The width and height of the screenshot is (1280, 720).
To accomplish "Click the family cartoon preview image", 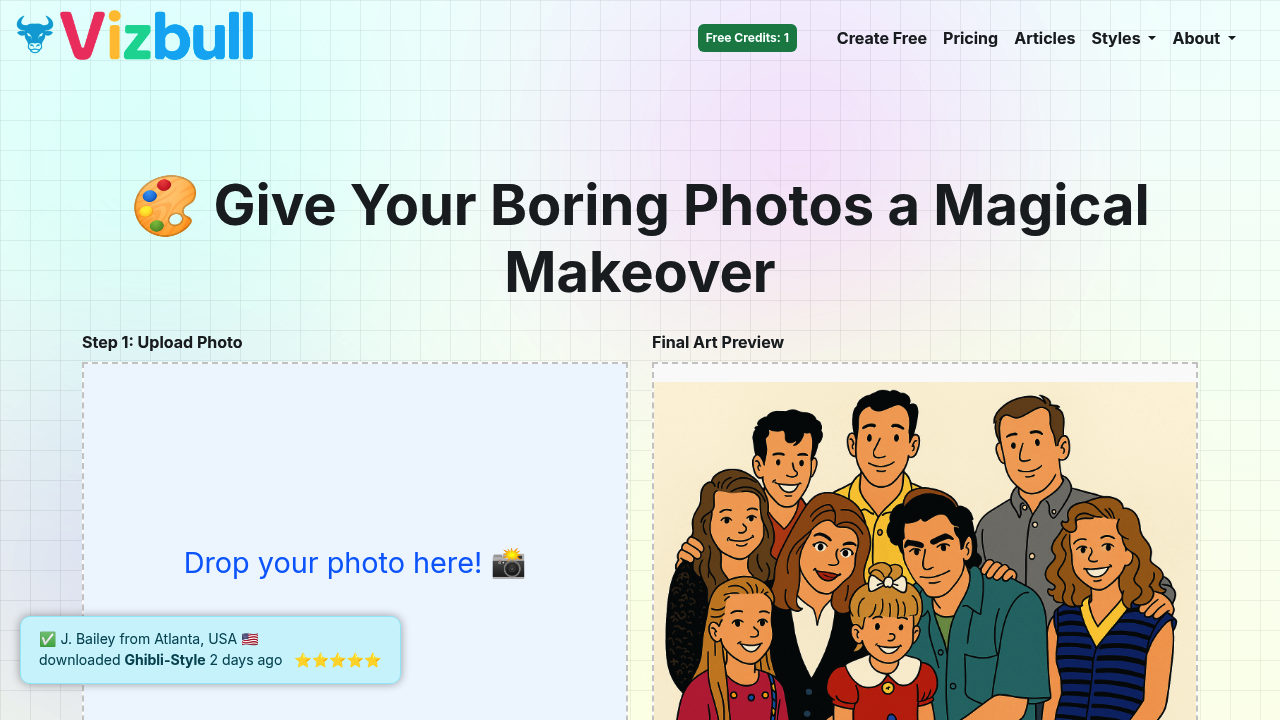I will pos(925,550).
